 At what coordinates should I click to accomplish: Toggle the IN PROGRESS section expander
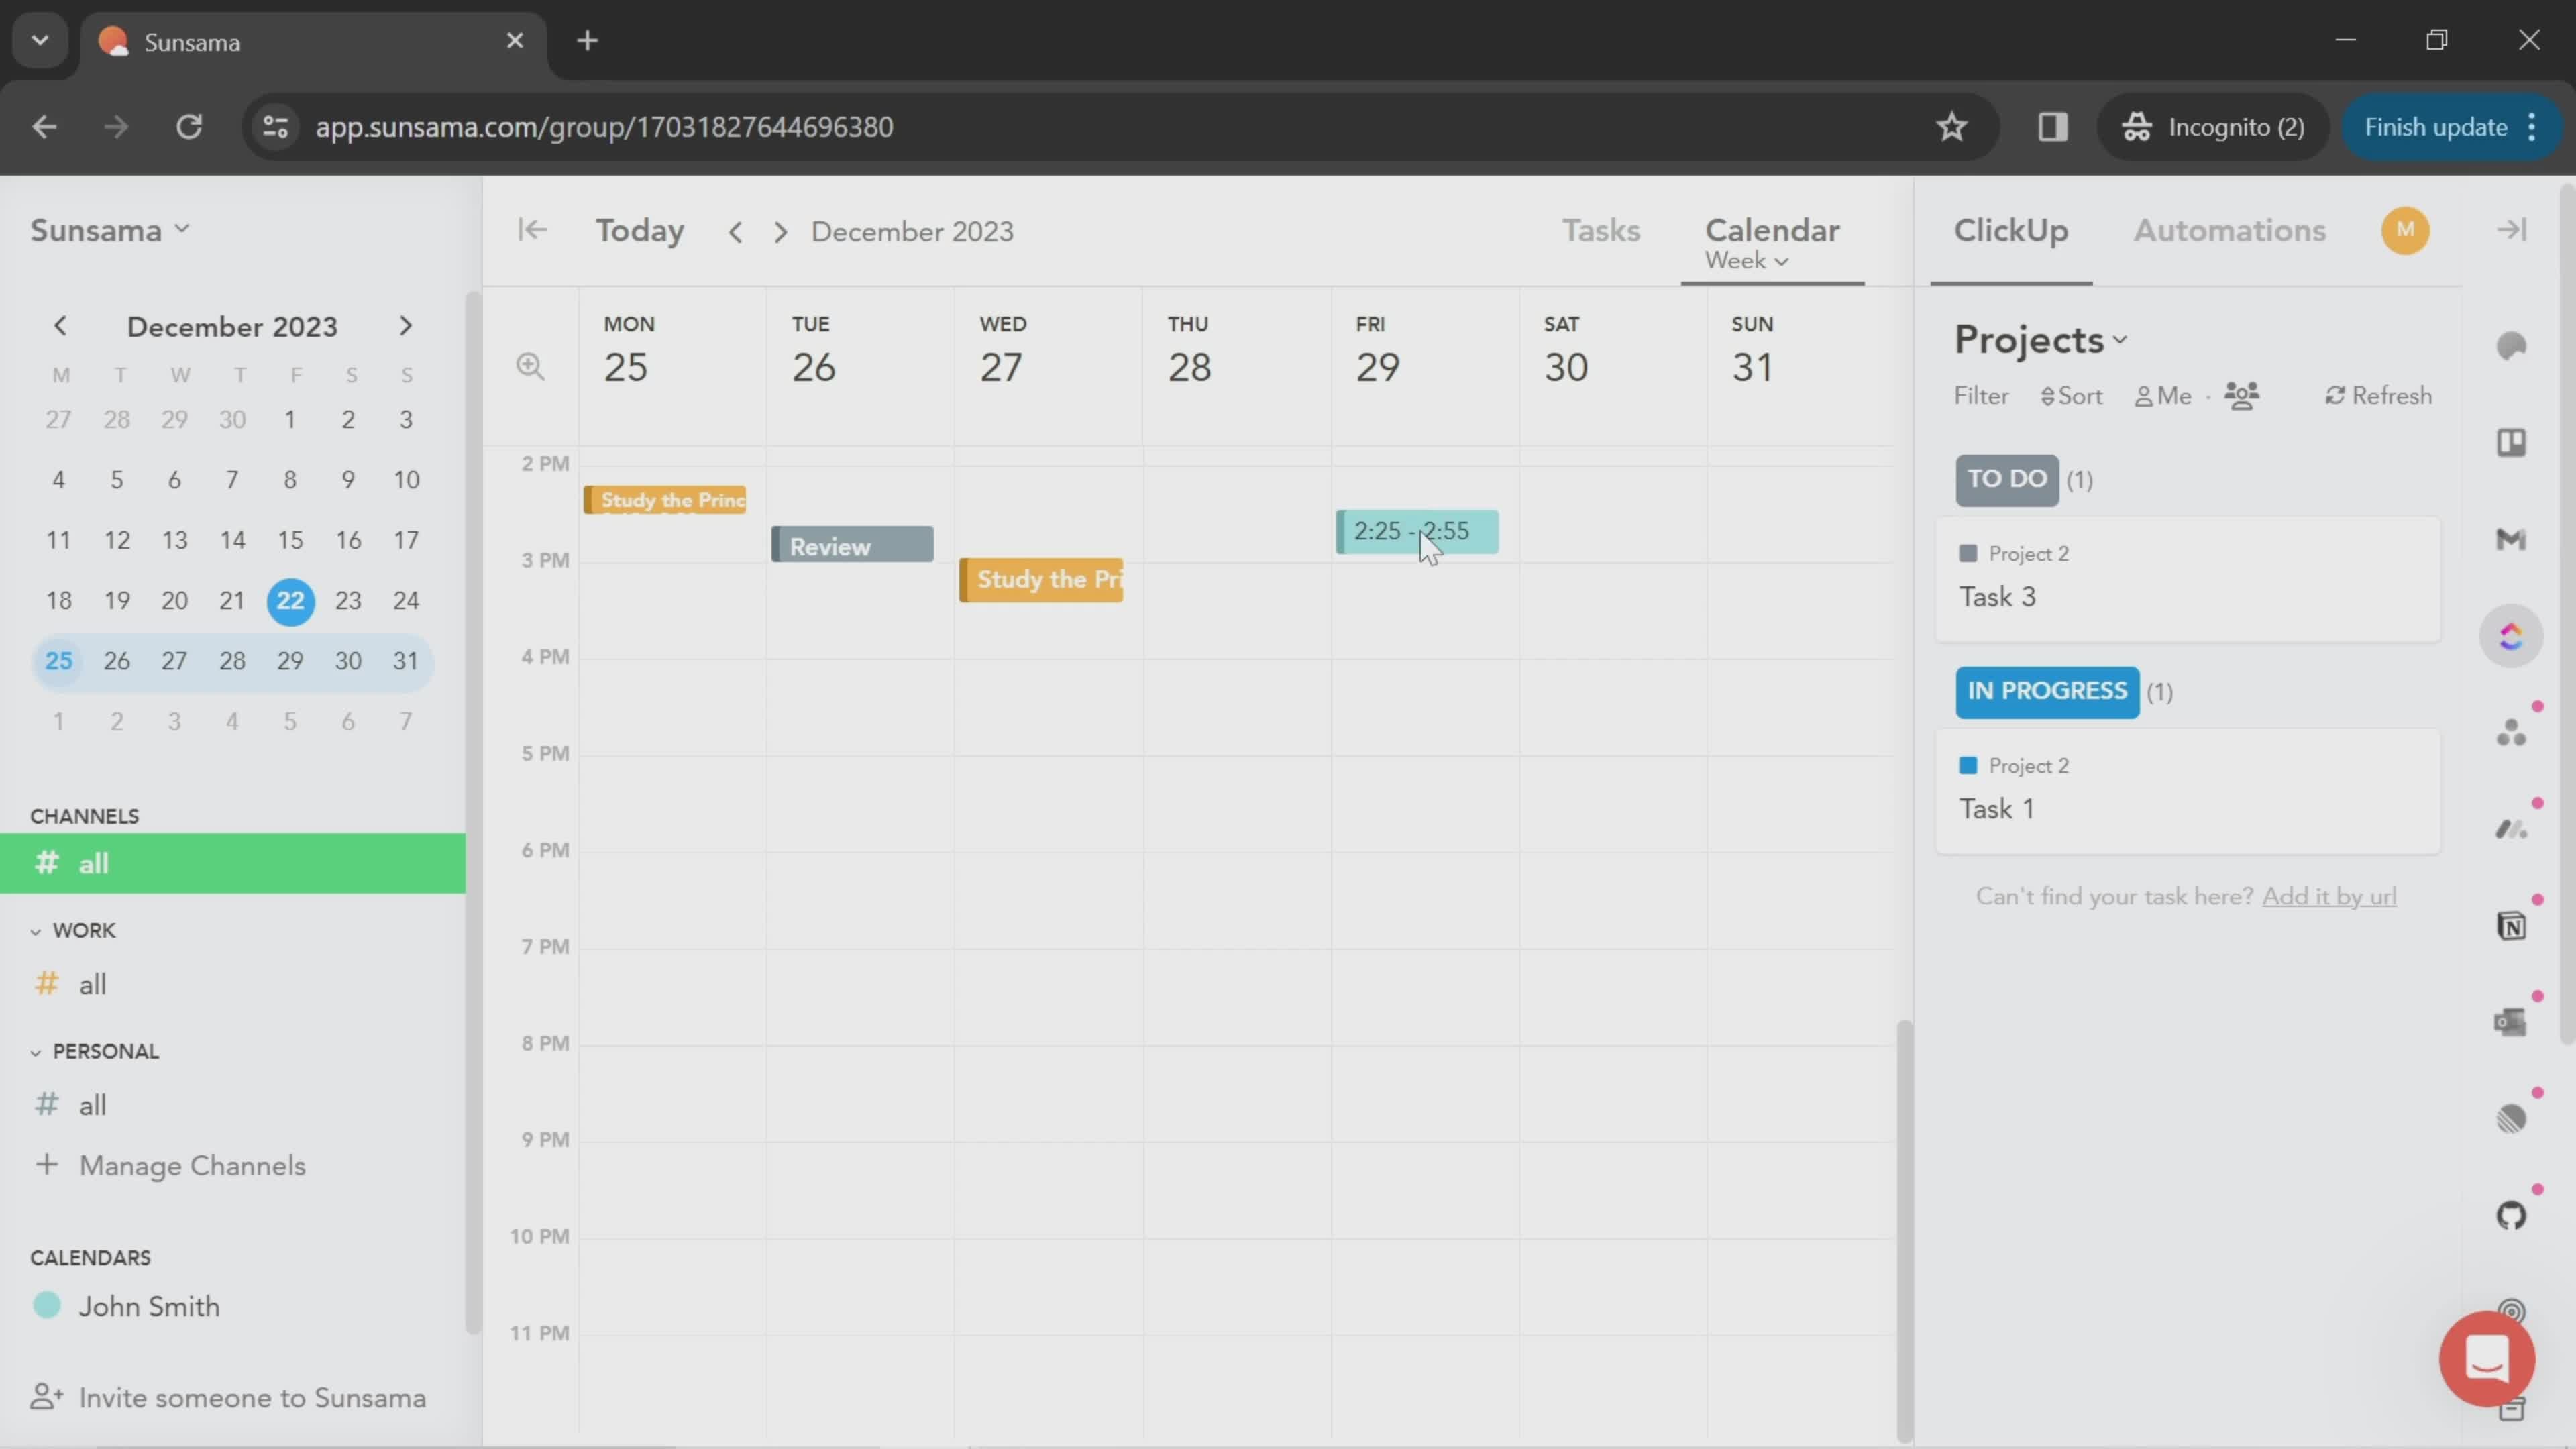pyautogui.click(x=2047, y=690)
